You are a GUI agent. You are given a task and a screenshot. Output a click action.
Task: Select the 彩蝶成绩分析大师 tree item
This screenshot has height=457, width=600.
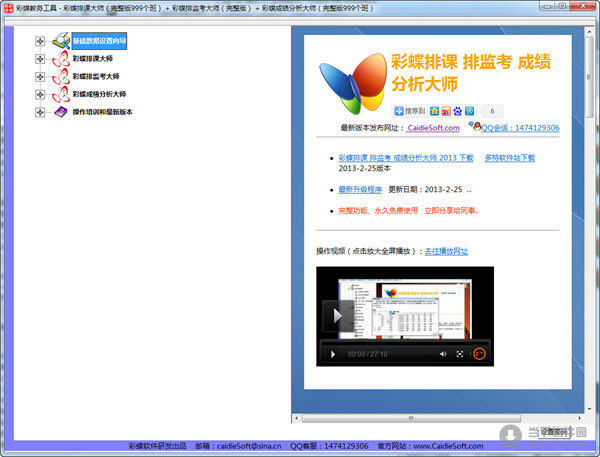[99, 94]
